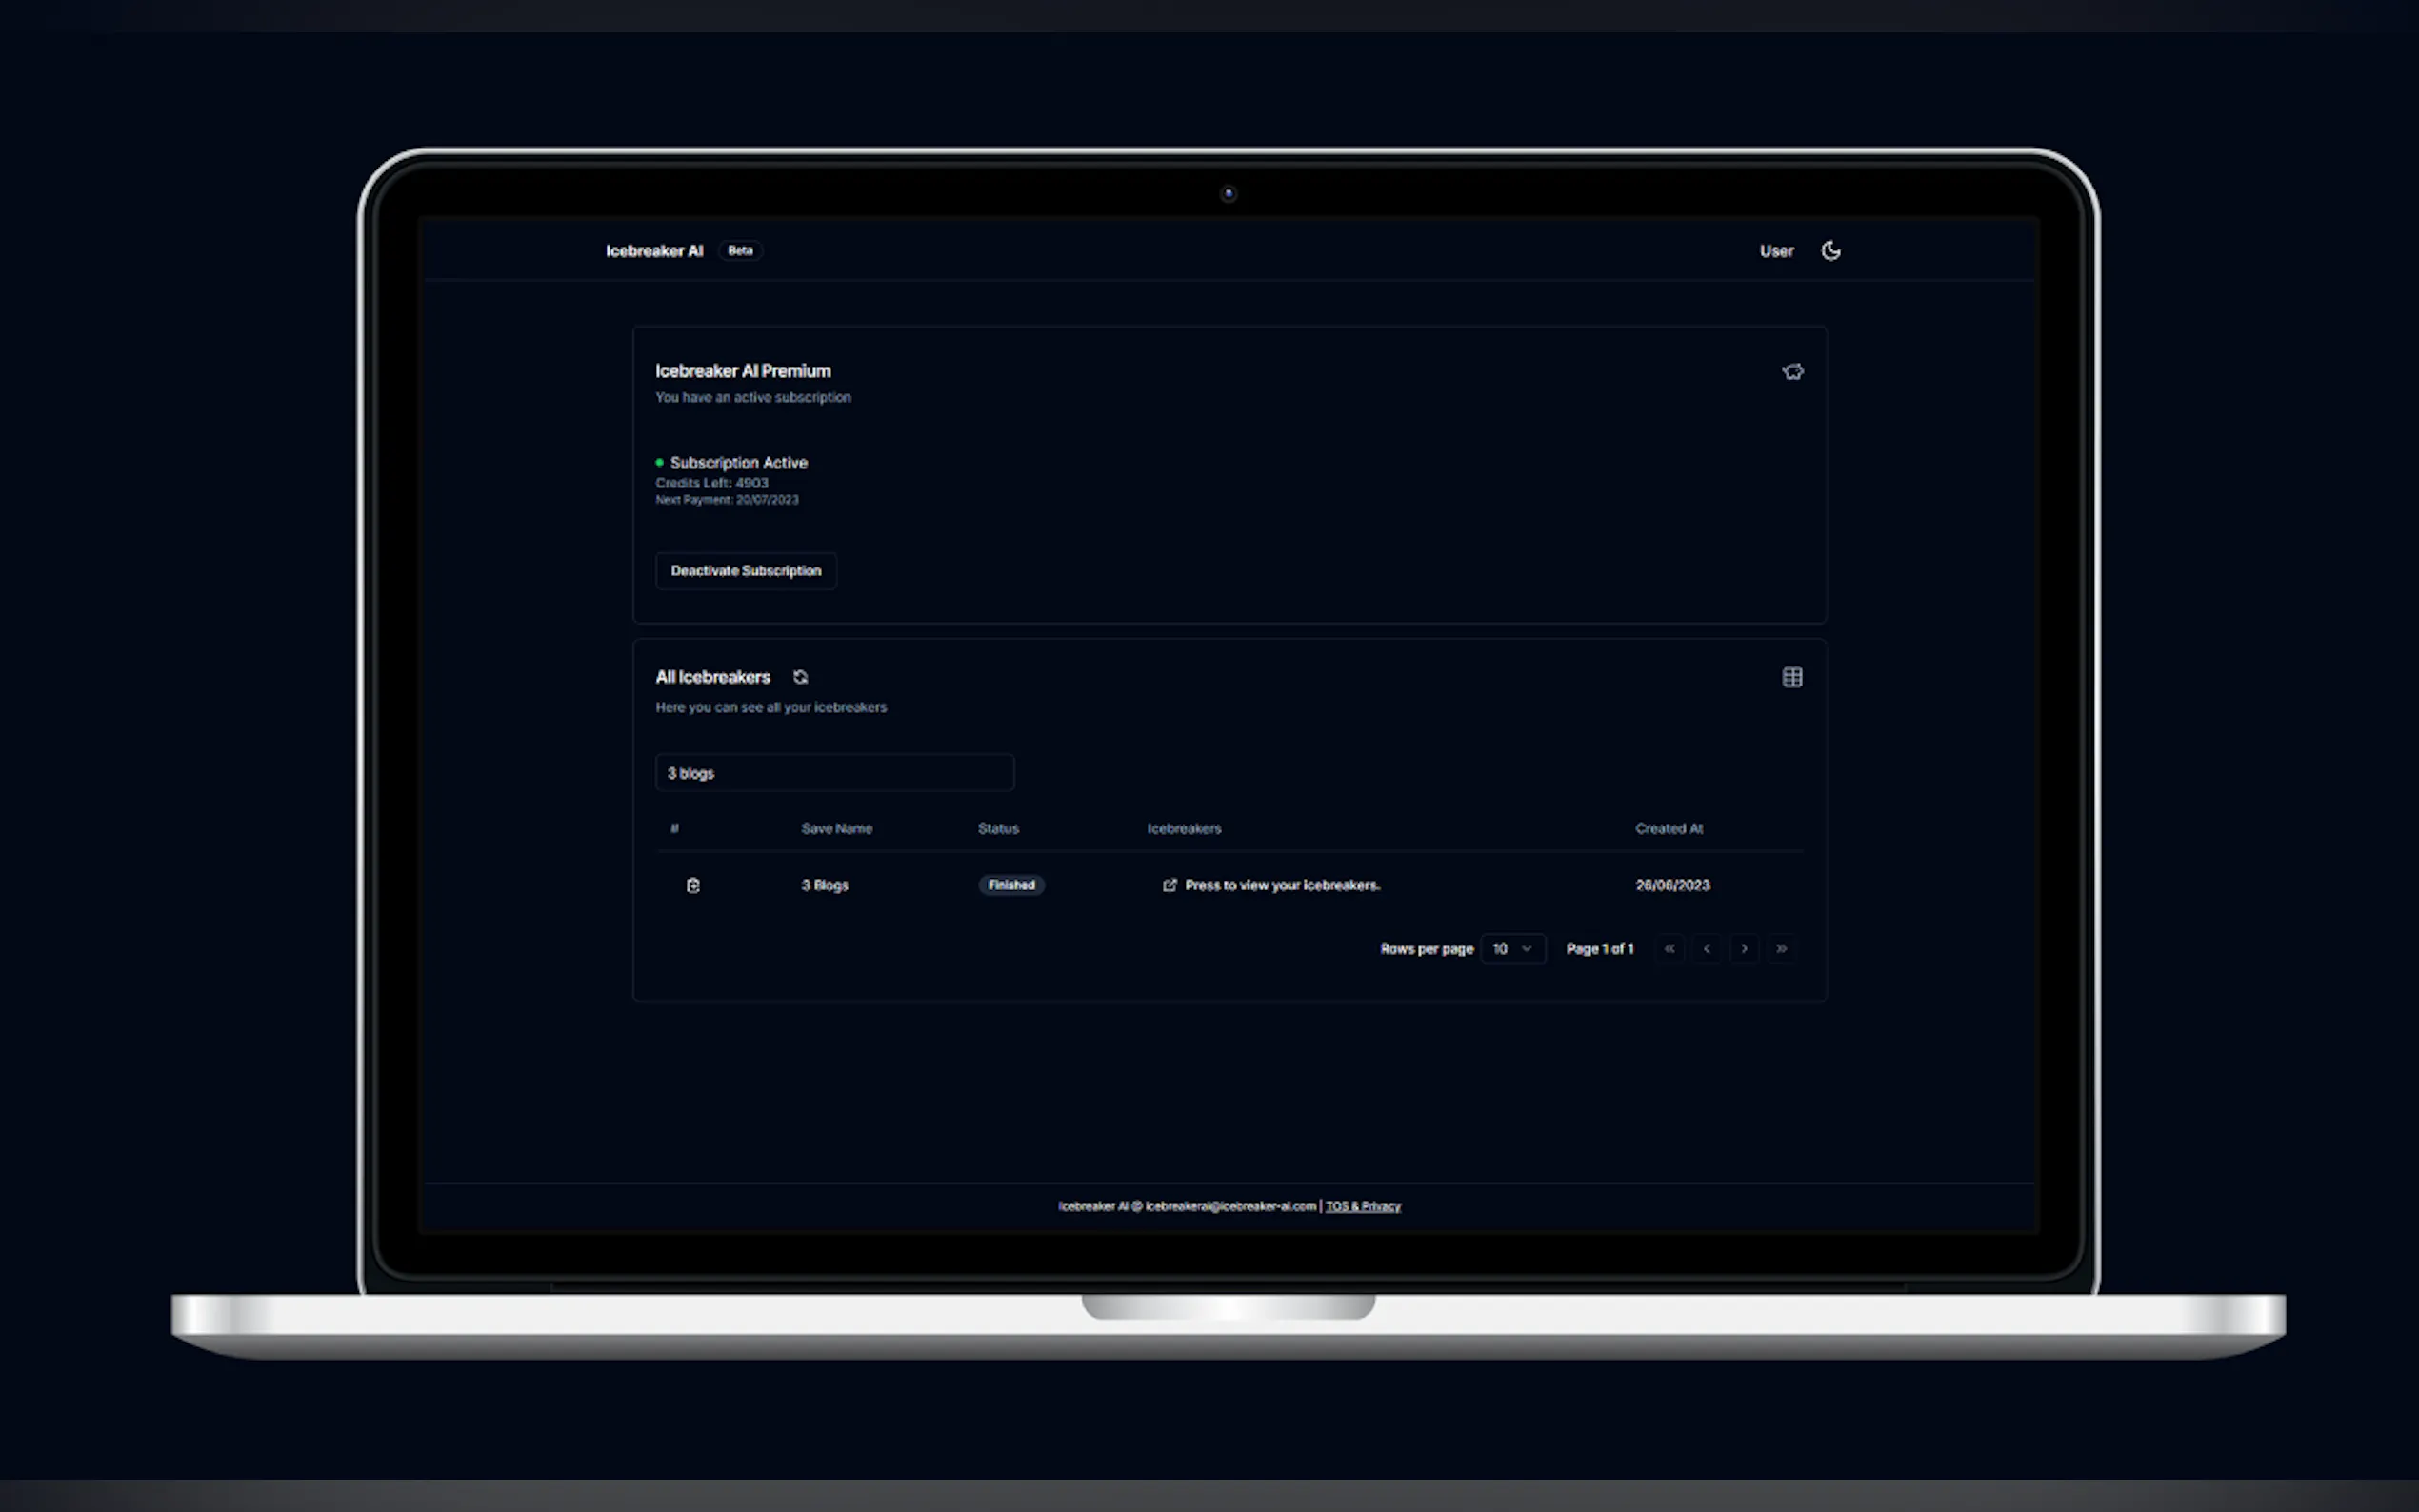The height and width of the screenshot is (1512, 2419).
Task: Click the Finished status badge
Action: click(1010, 885)
